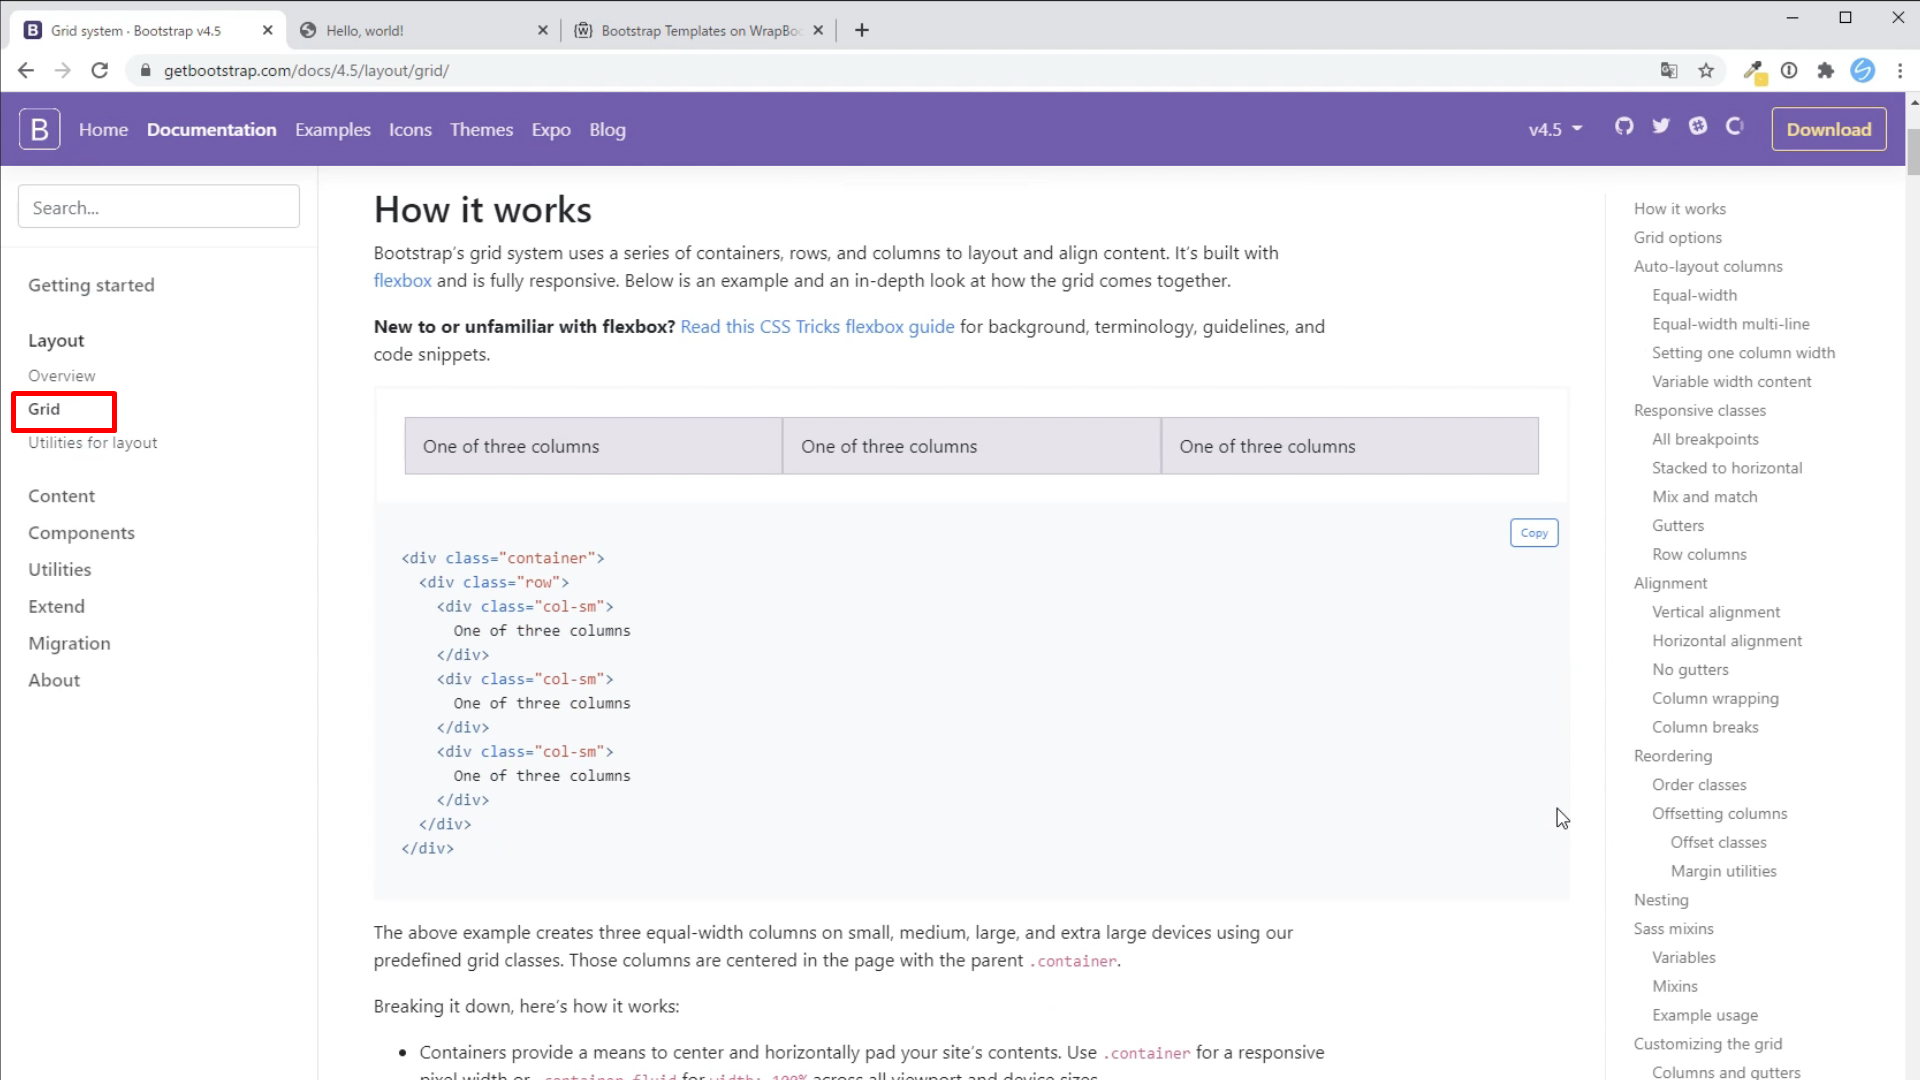Expand Components sidebar section

pos(81,533)
